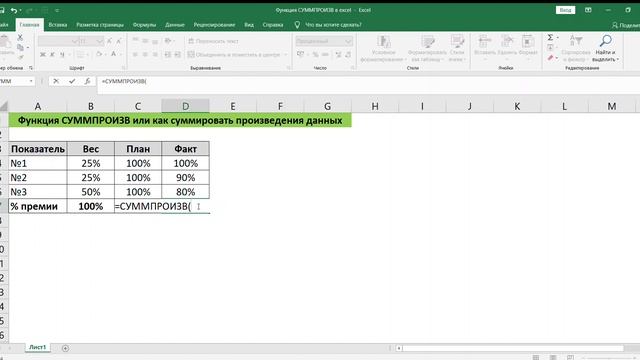Open the 'Справка' ribbon tab
640x360 pixels.
coord(273,25)
